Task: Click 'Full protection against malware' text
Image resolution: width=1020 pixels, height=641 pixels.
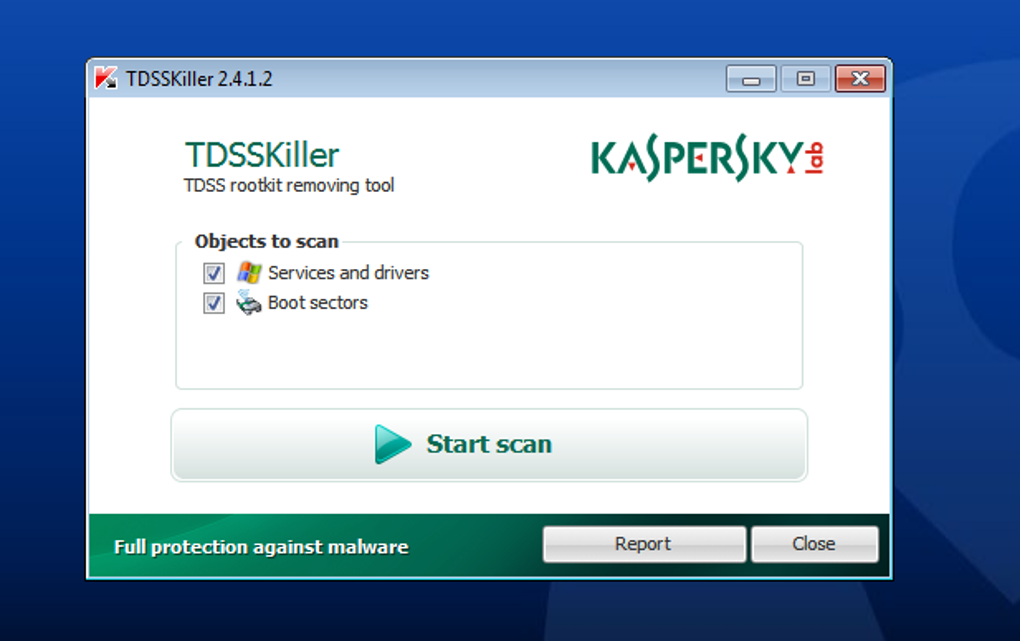Action: click(262, 547)
